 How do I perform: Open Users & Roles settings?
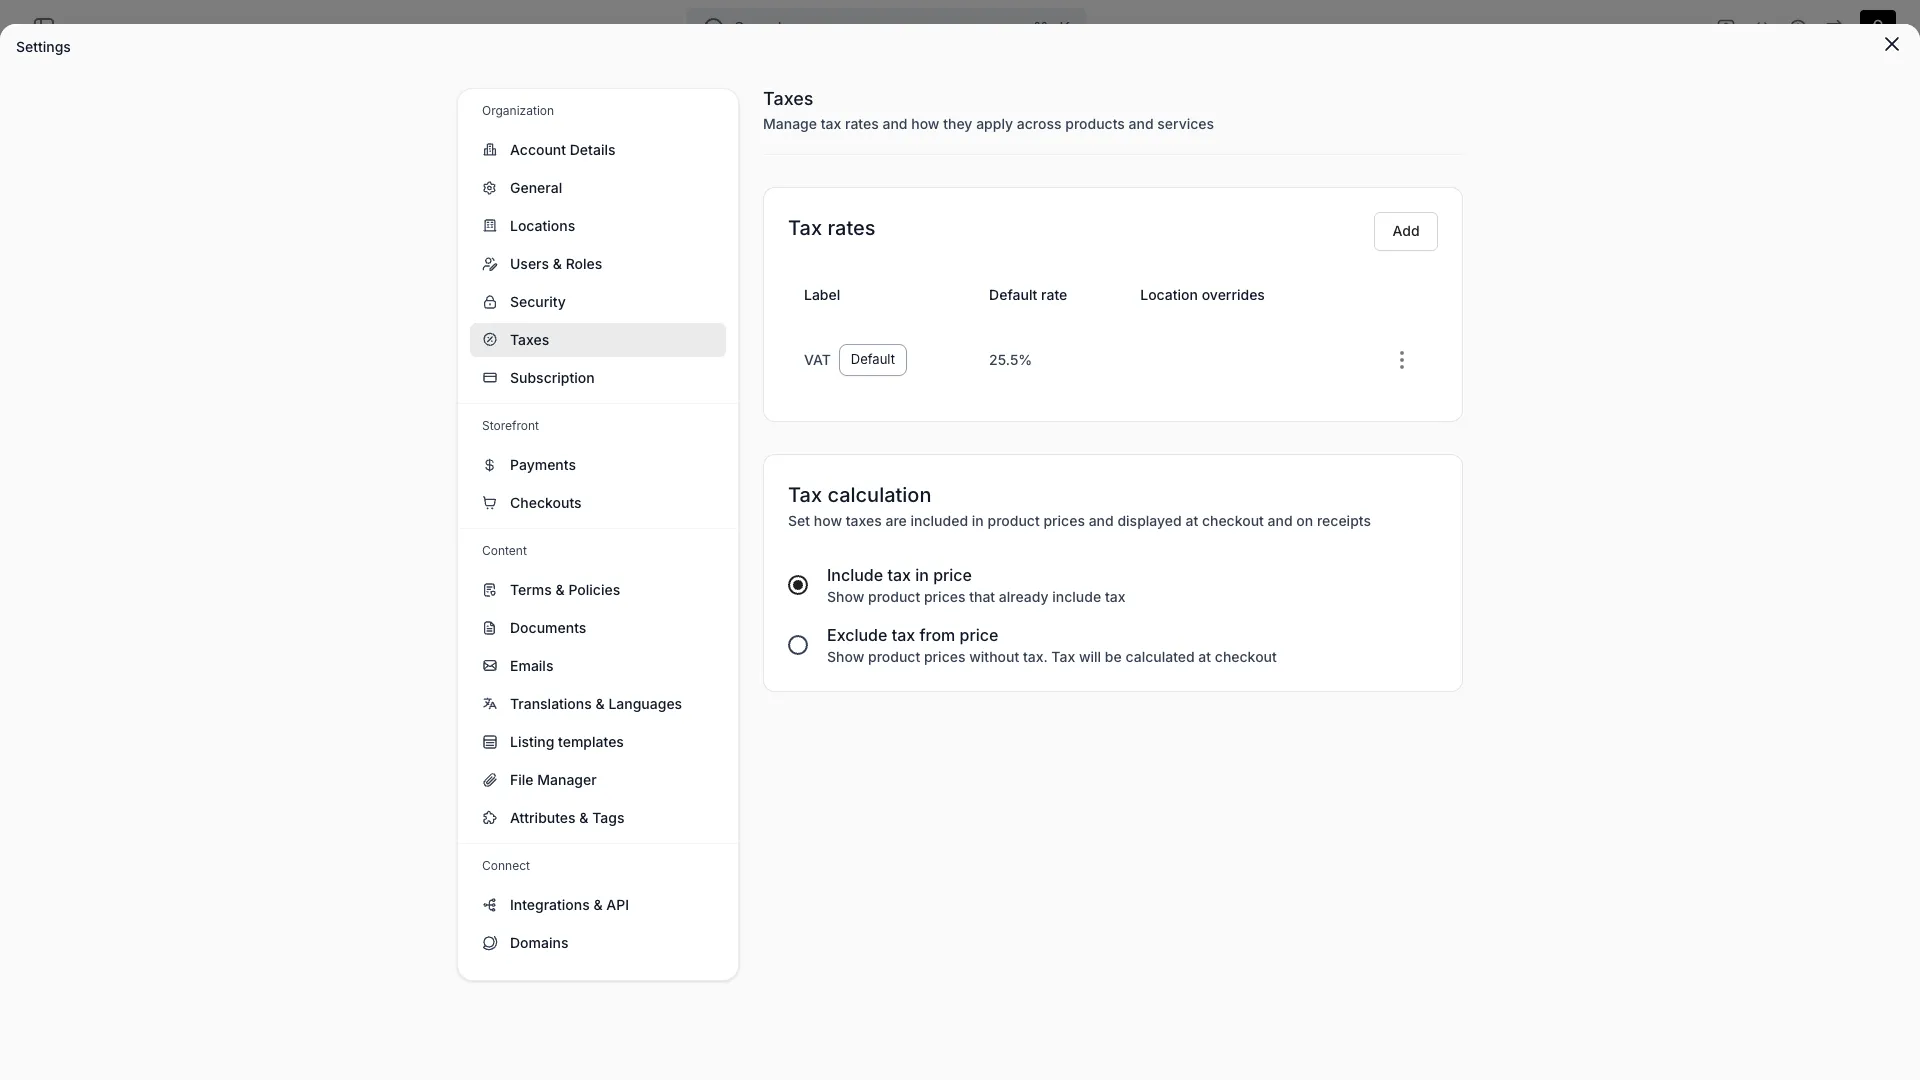598,264
